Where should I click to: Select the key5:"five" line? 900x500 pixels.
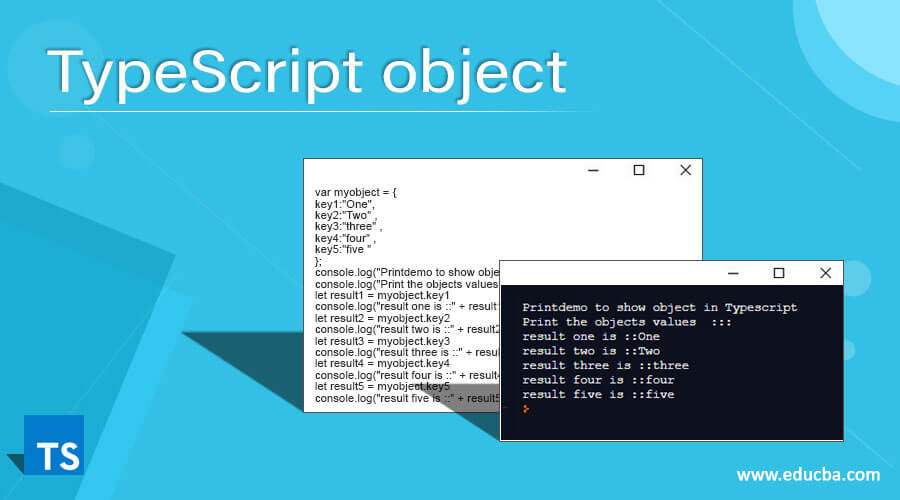coord(343,250)
